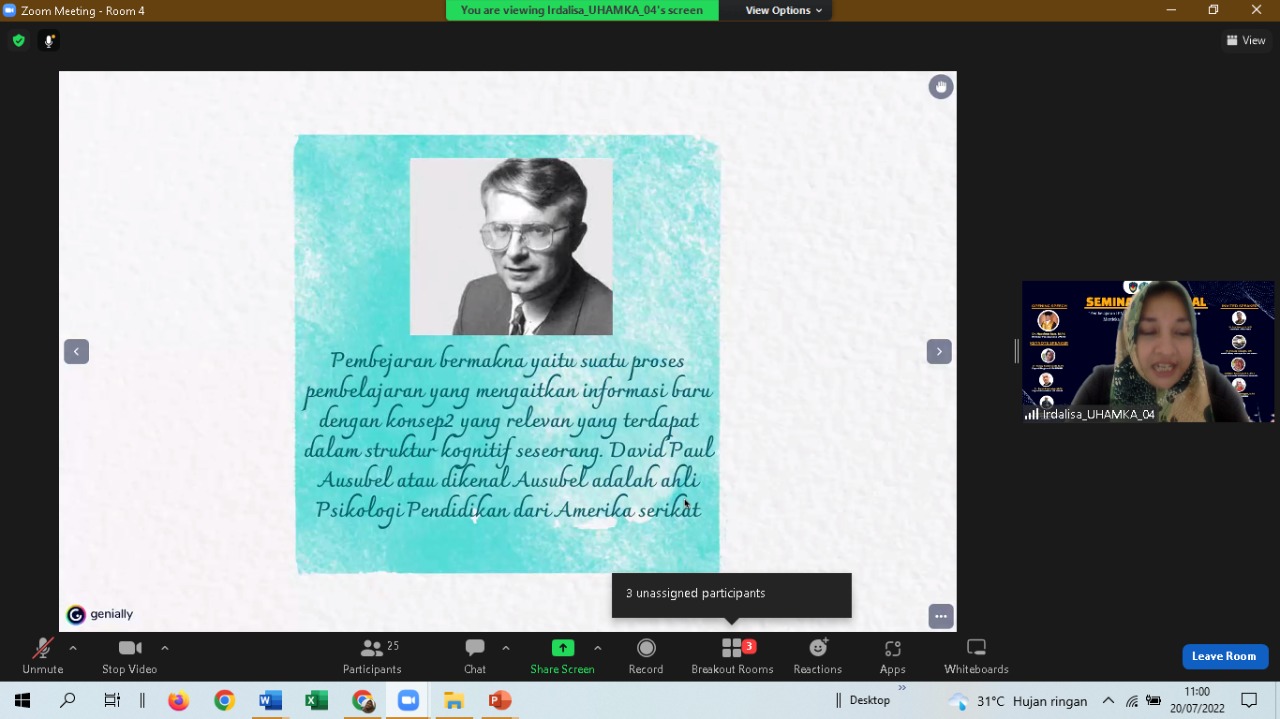The height and width of the screenshot is (719, 1280).
Task: Click the green Share Screen icon
Action: [x=563, y=648]
